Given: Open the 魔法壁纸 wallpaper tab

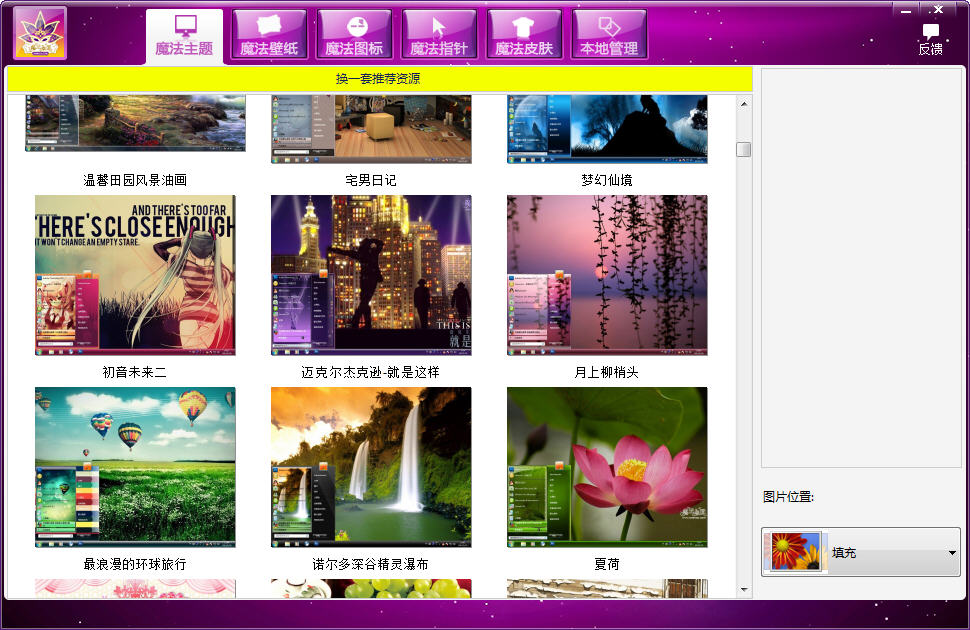Looking at the screenshot, I should tap(269, 35).
